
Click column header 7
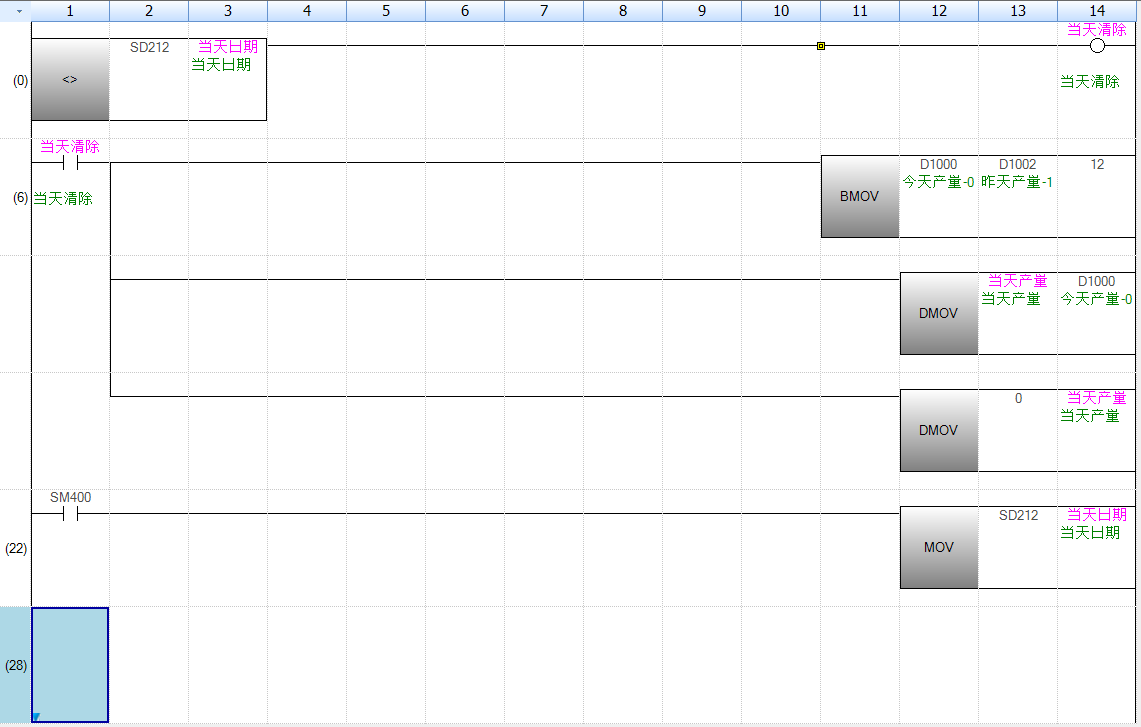543,11
